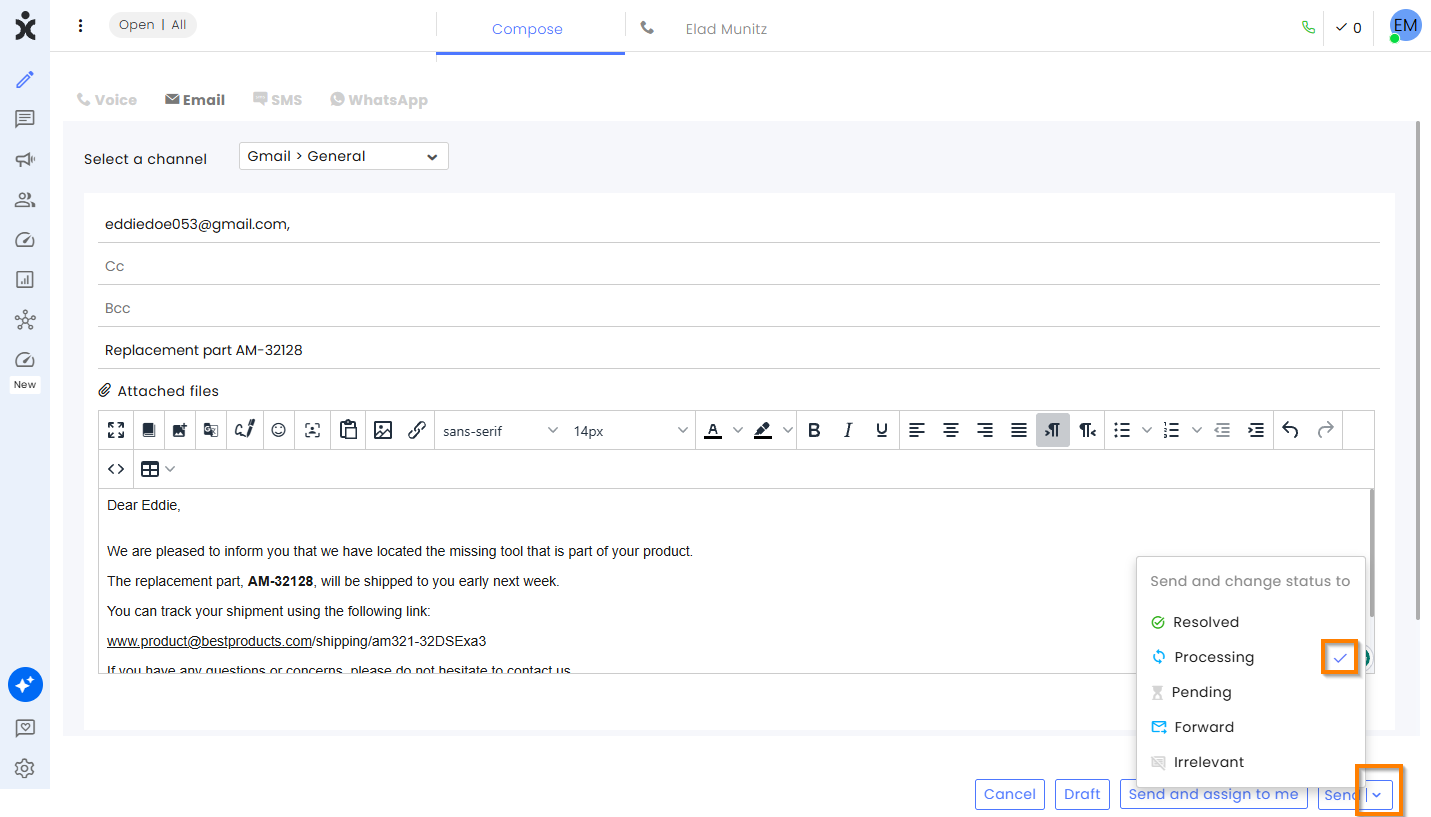Open the emoji picker
This screenshot has width=1431, height=817.
(279, 430)
